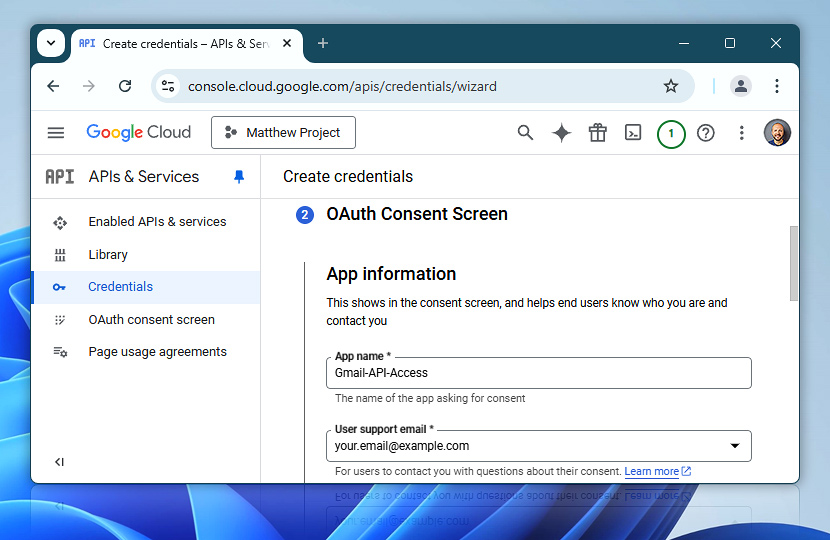
Task: Open Chrome's three-dot menu
Action: click(777, 86)
